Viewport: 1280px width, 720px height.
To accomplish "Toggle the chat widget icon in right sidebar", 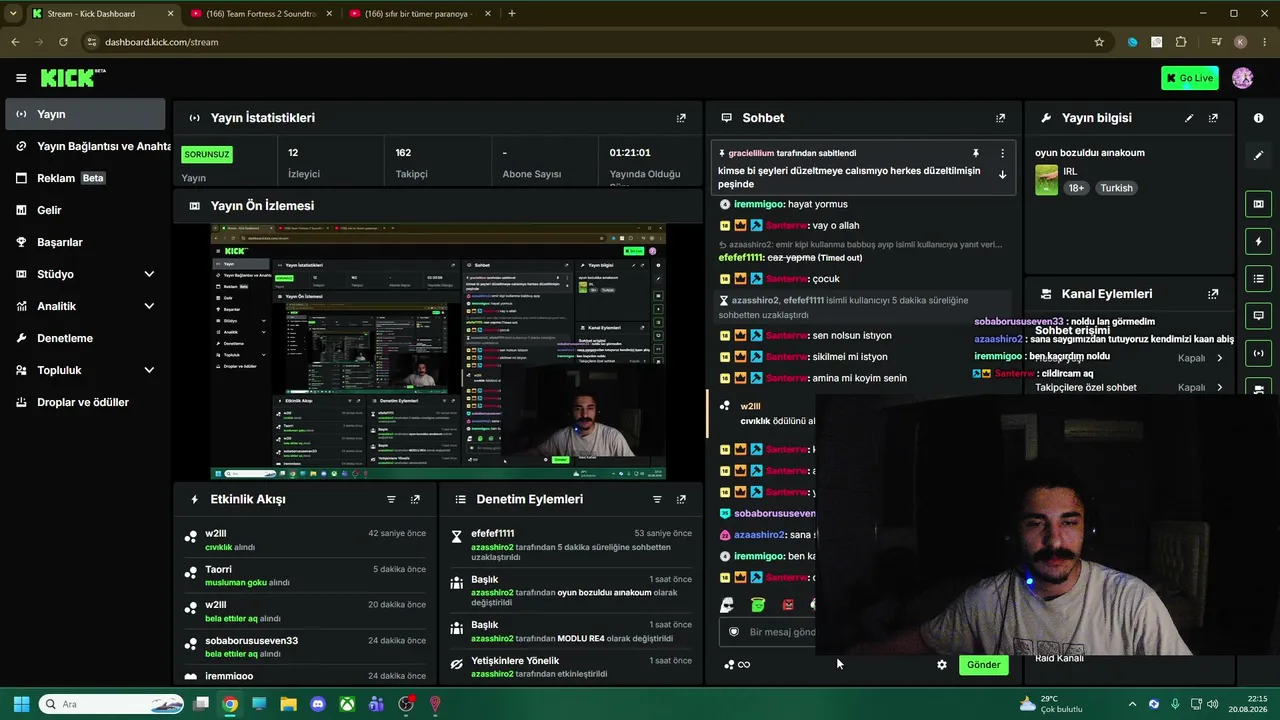I will [1258, 315].
